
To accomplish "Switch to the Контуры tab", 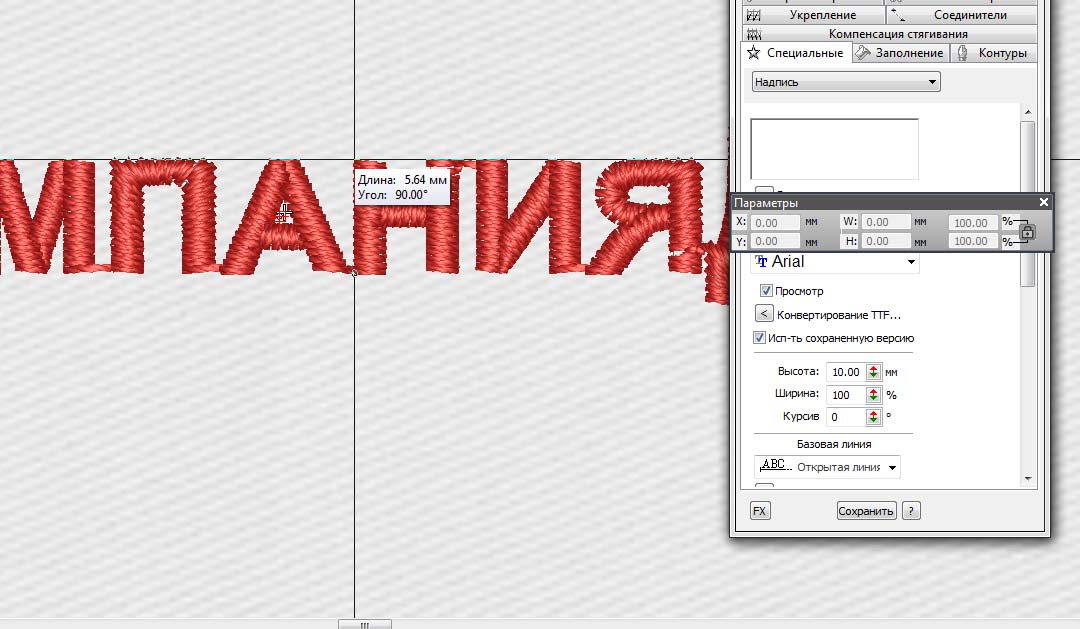I will tap(992, 53).
